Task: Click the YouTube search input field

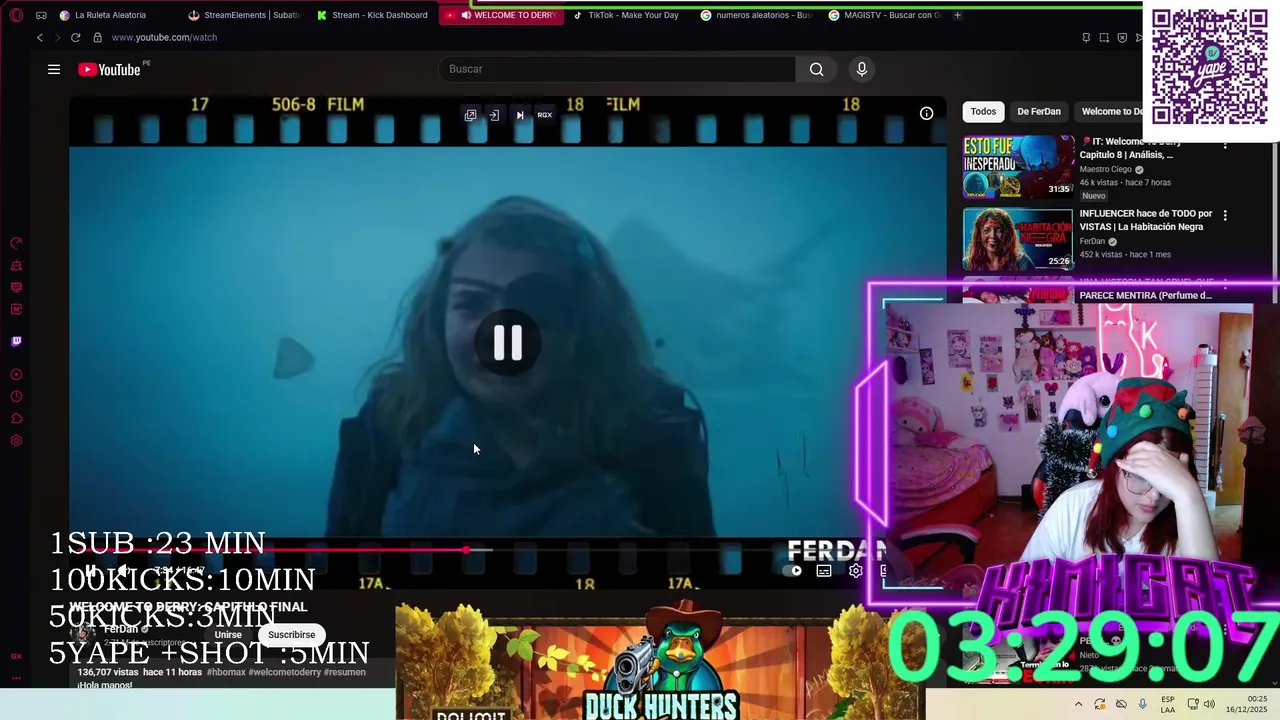Action: 617,69
